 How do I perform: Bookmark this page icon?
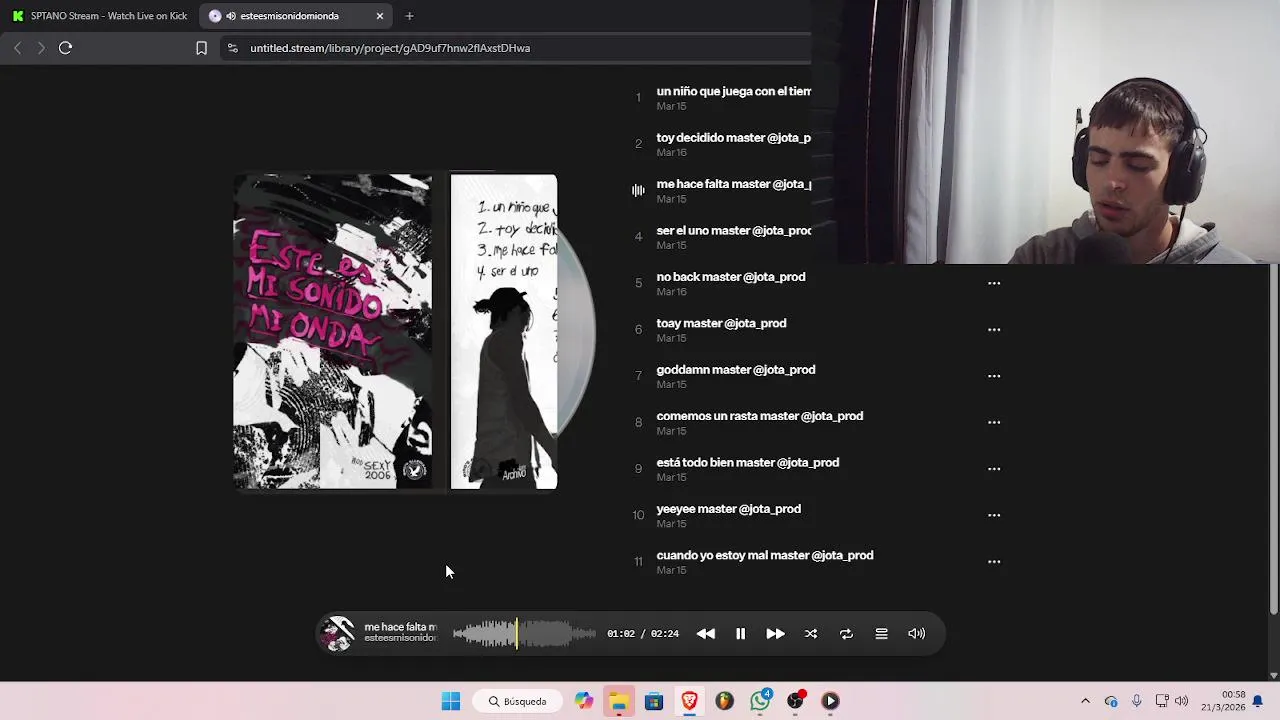pos(201,48)
